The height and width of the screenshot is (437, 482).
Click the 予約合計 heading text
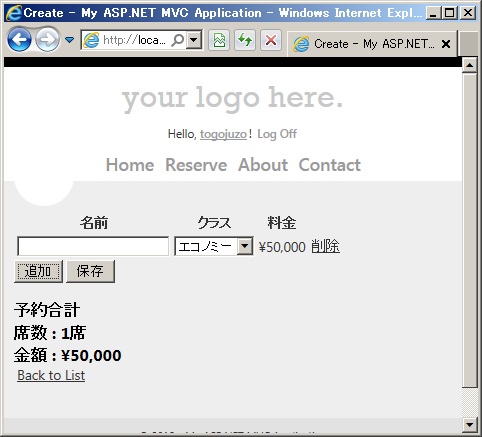point(47,310)
